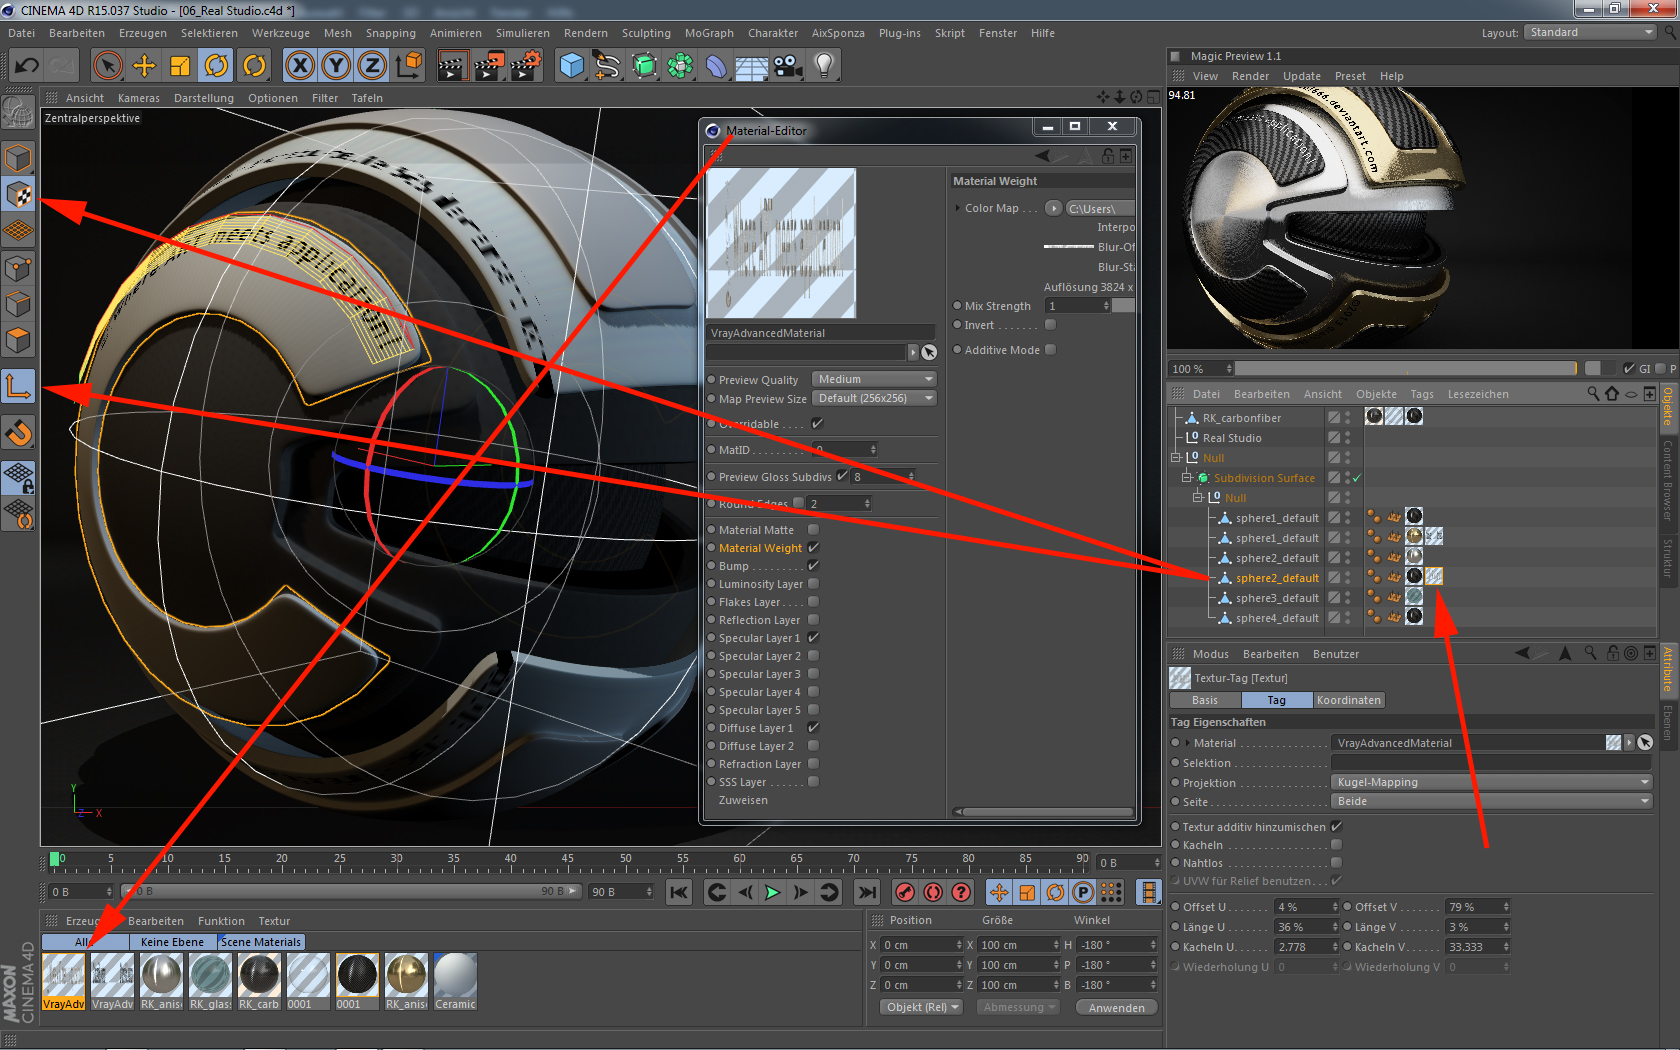Open the Map Preview Size dropdown
Image resolution: width=1680 pixels, height=1050 pixels.
tap(873, 398)
